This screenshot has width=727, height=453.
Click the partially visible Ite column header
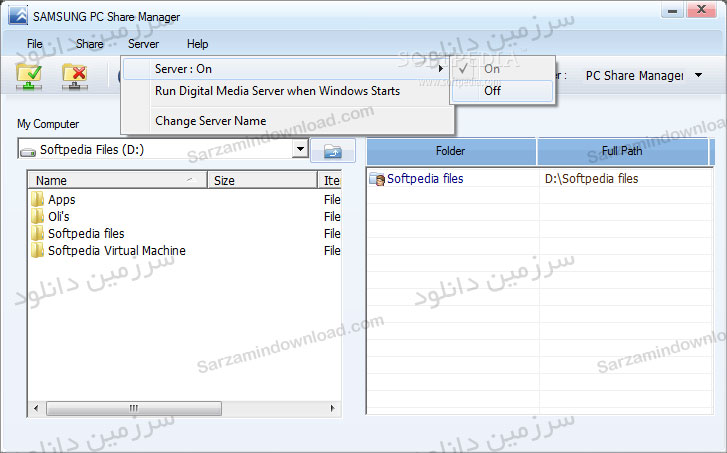[330, 180]
